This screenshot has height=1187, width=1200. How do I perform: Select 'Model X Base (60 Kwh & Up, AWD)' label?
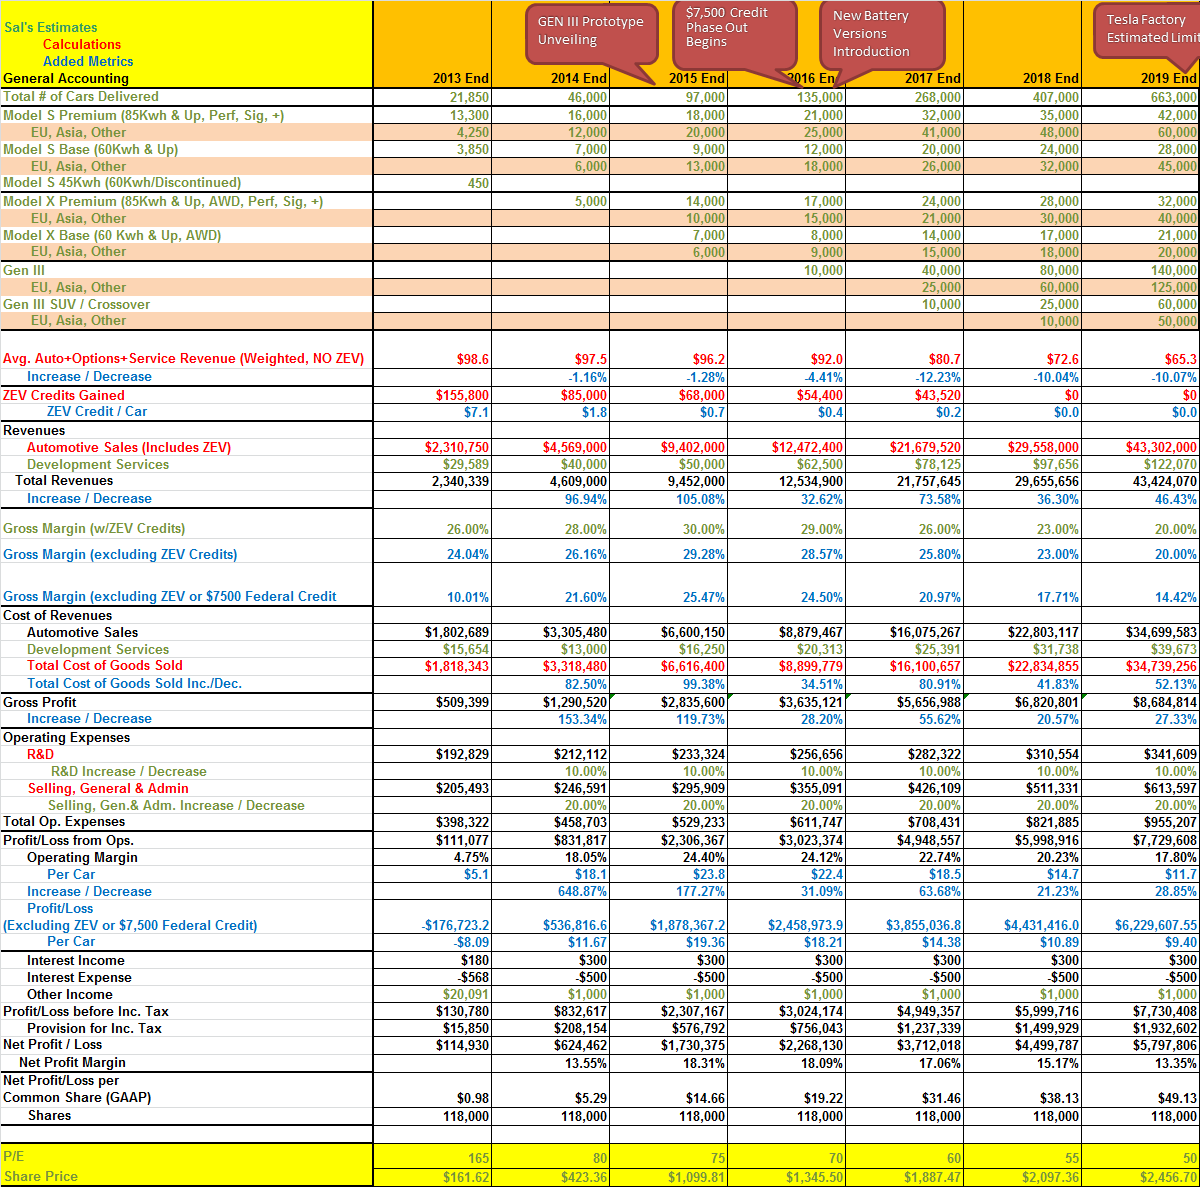pyautogui.click(x=112, y=235)
